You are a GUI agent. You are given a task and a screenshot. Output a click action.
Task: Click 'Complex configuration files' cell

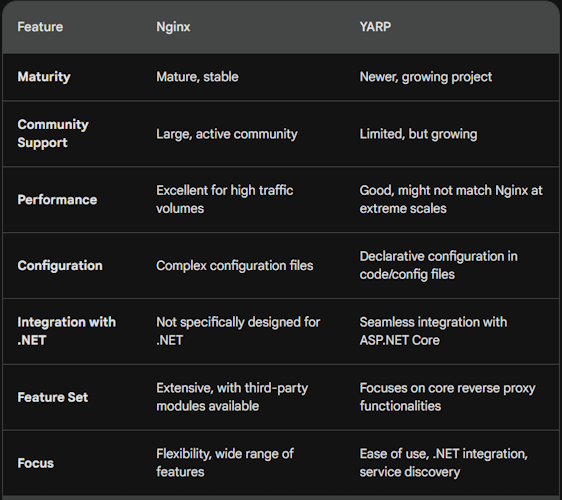235,266
